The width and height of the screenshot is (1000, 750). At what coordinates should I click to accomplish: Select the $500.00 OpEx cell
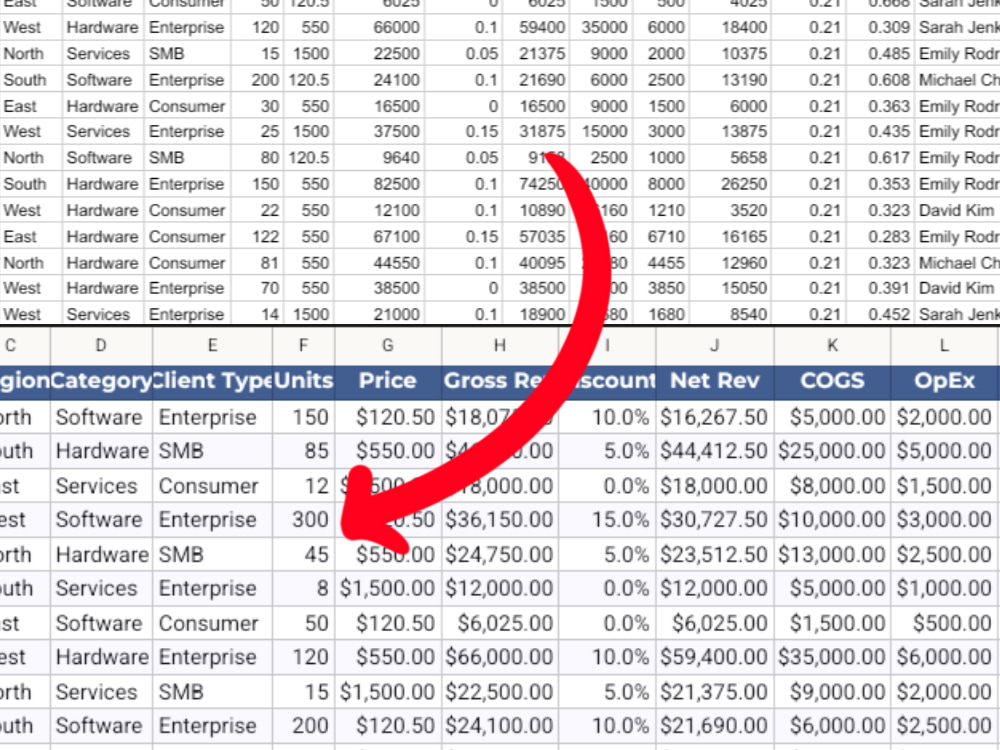coord(945,623)
